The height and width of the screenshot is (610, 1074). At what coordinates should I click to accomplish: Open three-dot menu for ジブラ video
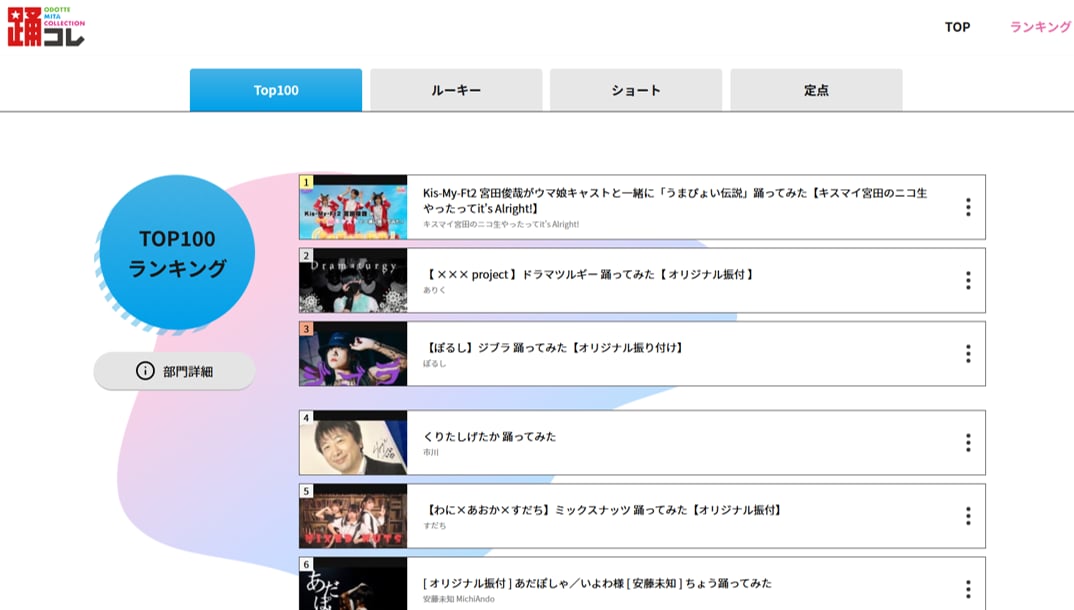click(967, 353)
